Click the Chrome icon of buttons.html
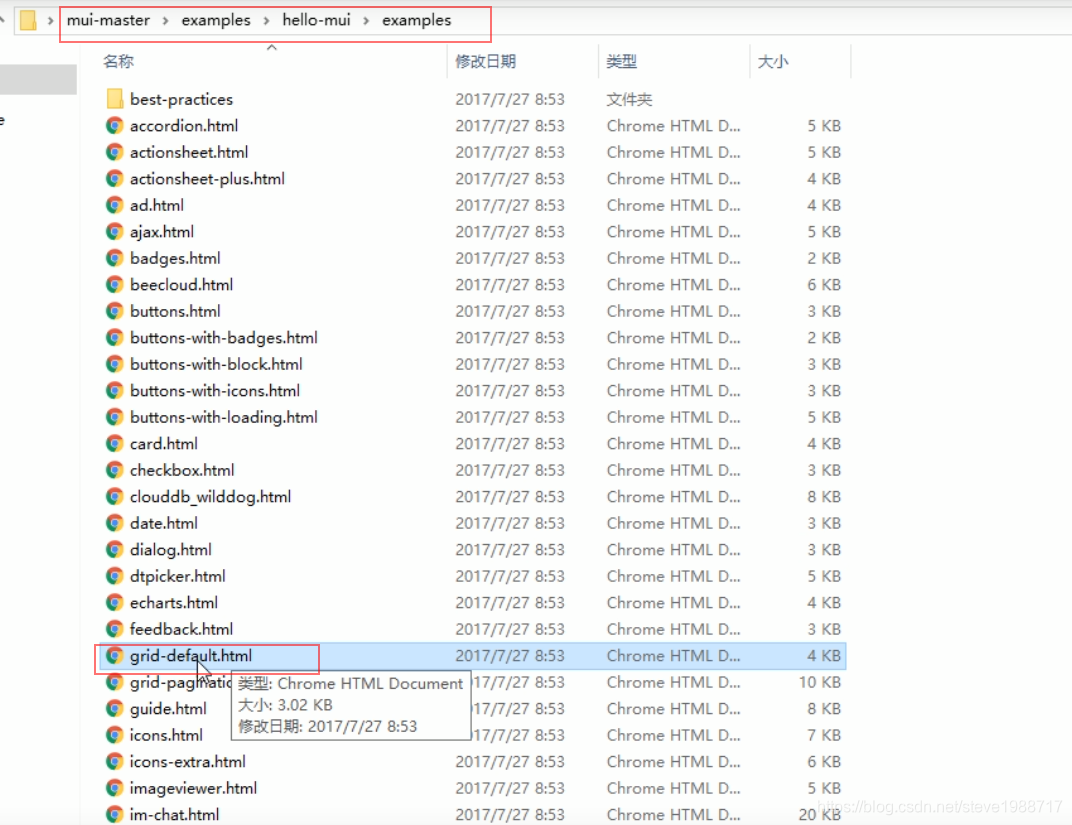Viewport: 1072px width, 825px height. (x=115, y=311)
